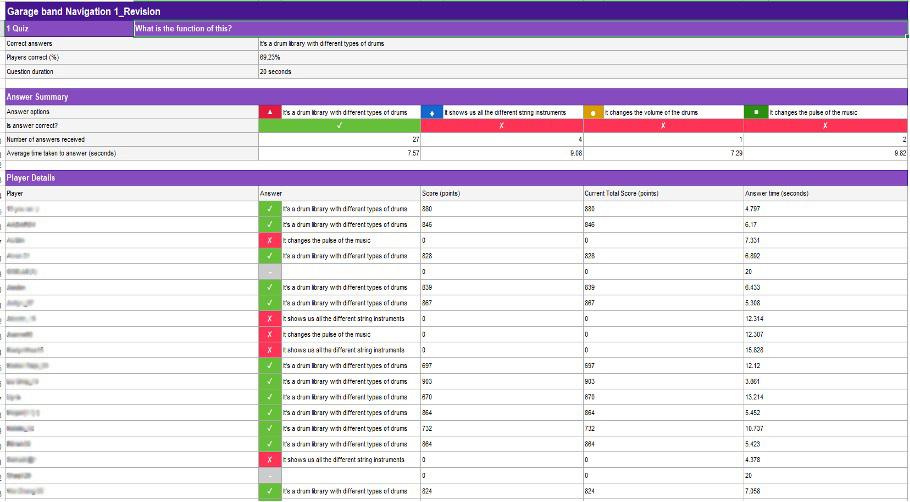Select the 732 cell in the Score (points) column

click(501, 428)
